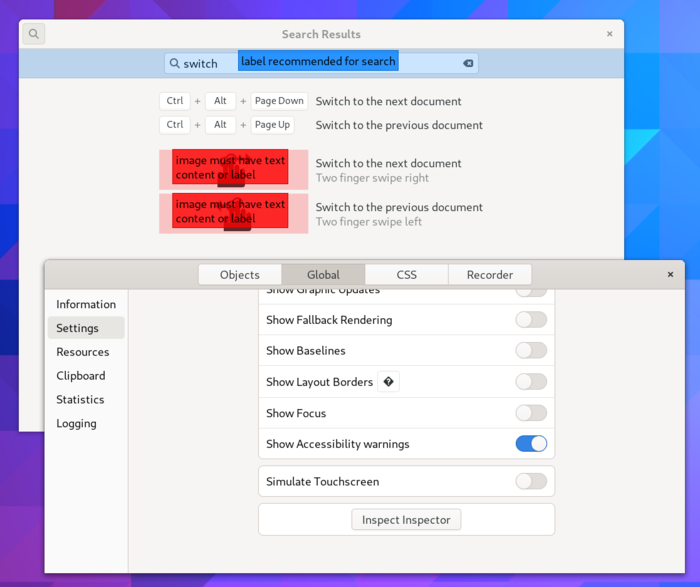Enable the Show Focus switch
Viewport: 700px width, 587px height.
(x=531, y=413)
